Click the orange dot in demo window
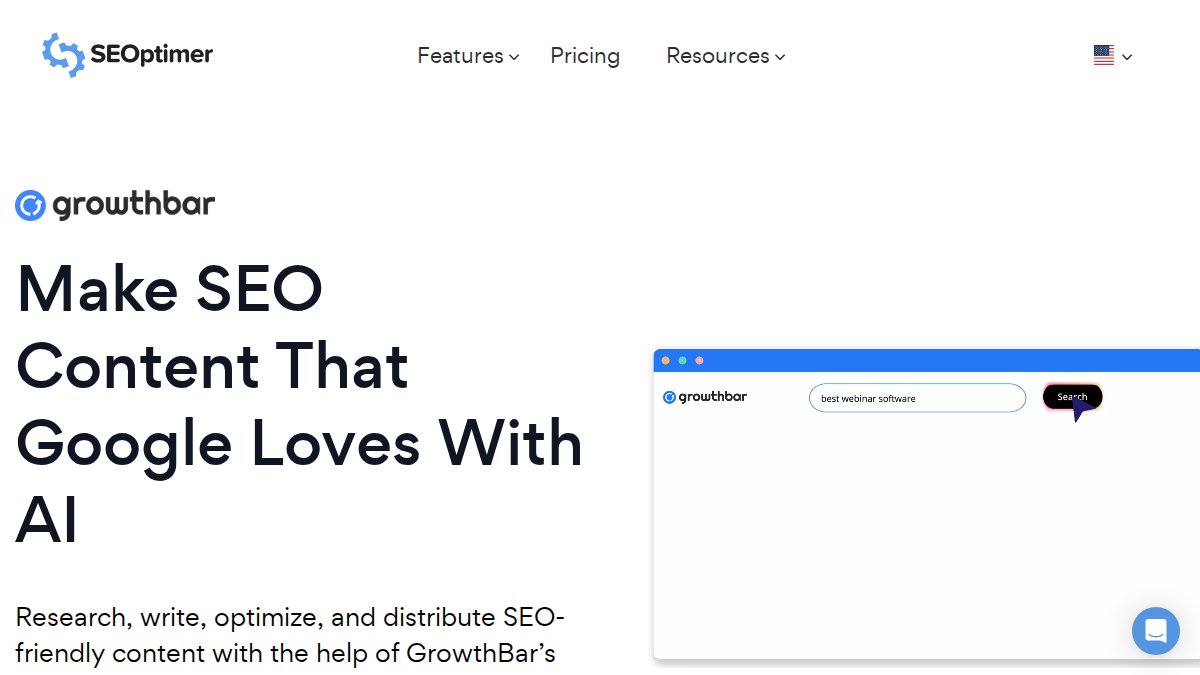Image resolution: width=1200 pixels, height=675 pixels. pos(666,360)
